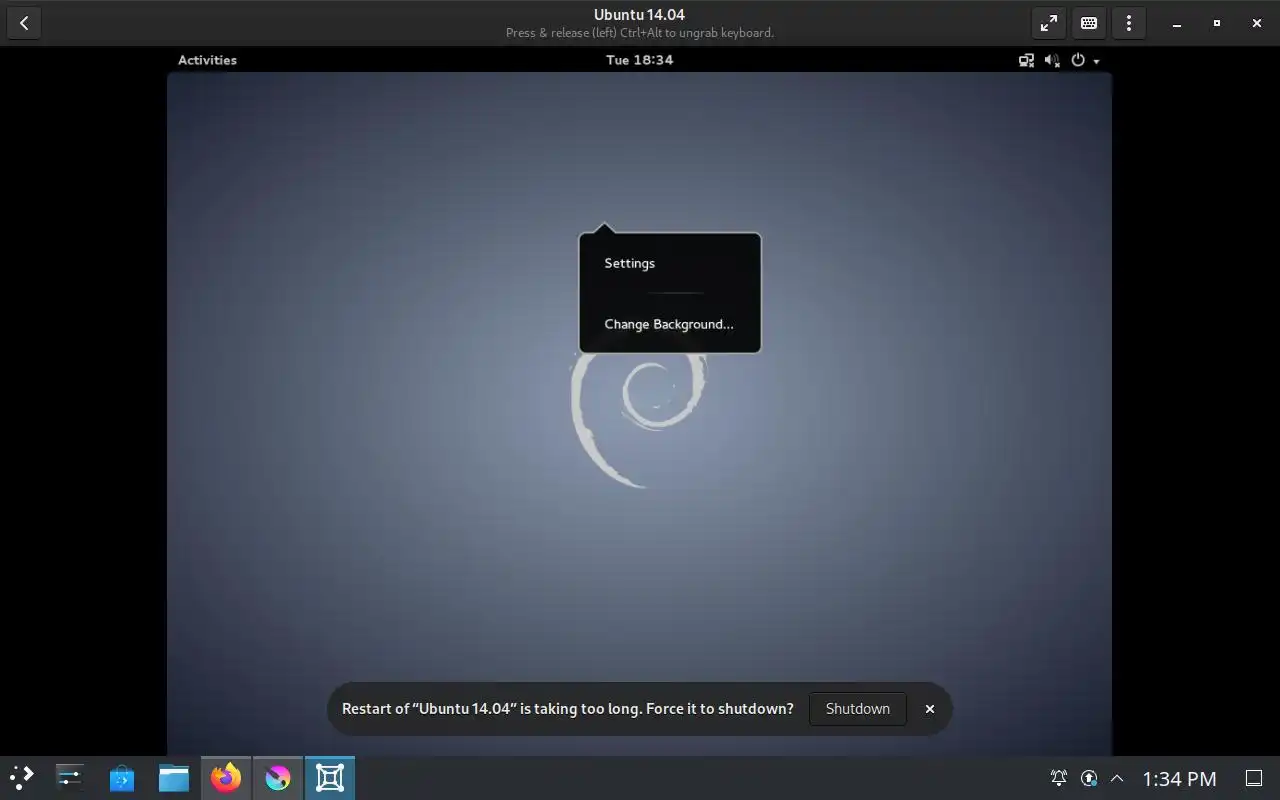Switch to Firefox in the taskbar
Image resolution: width=1280 pixels, height=800 pixels.
click(226, 777)
